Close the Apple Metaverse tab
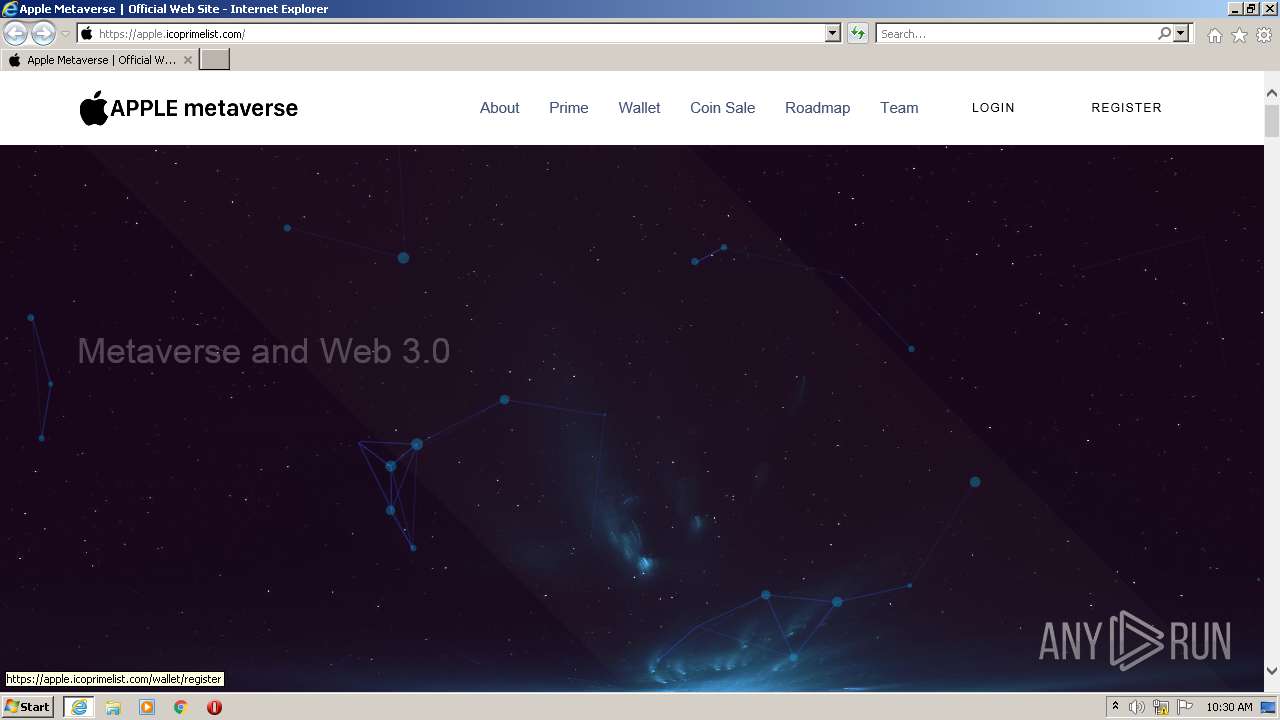 click(x=187, y=60)
